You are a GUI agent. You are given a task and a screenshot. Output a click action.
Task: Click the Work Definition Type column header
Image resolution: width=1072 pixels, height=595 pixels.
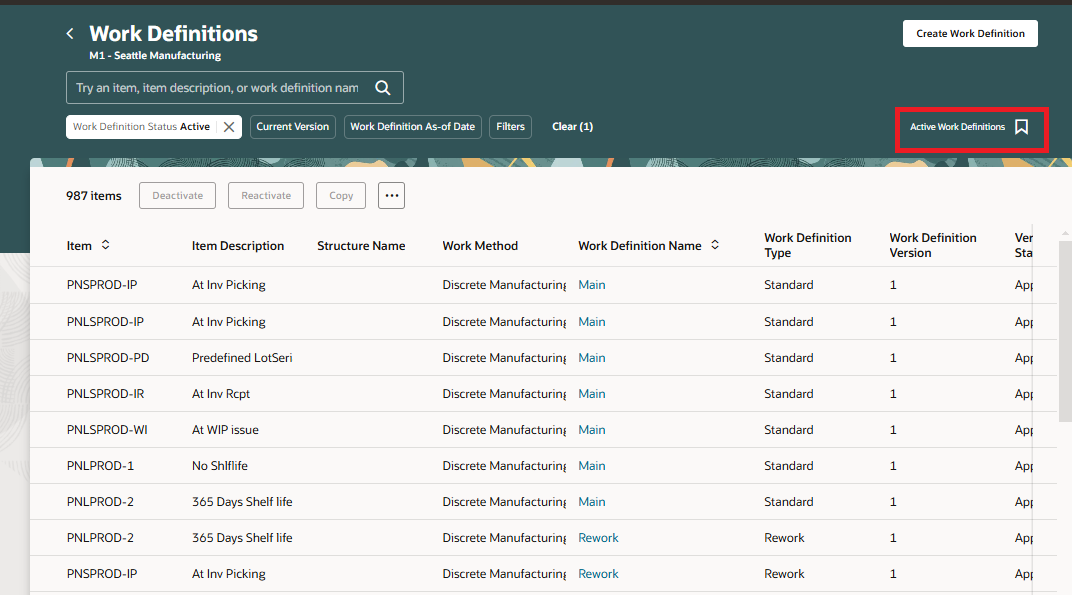point(807,245)
